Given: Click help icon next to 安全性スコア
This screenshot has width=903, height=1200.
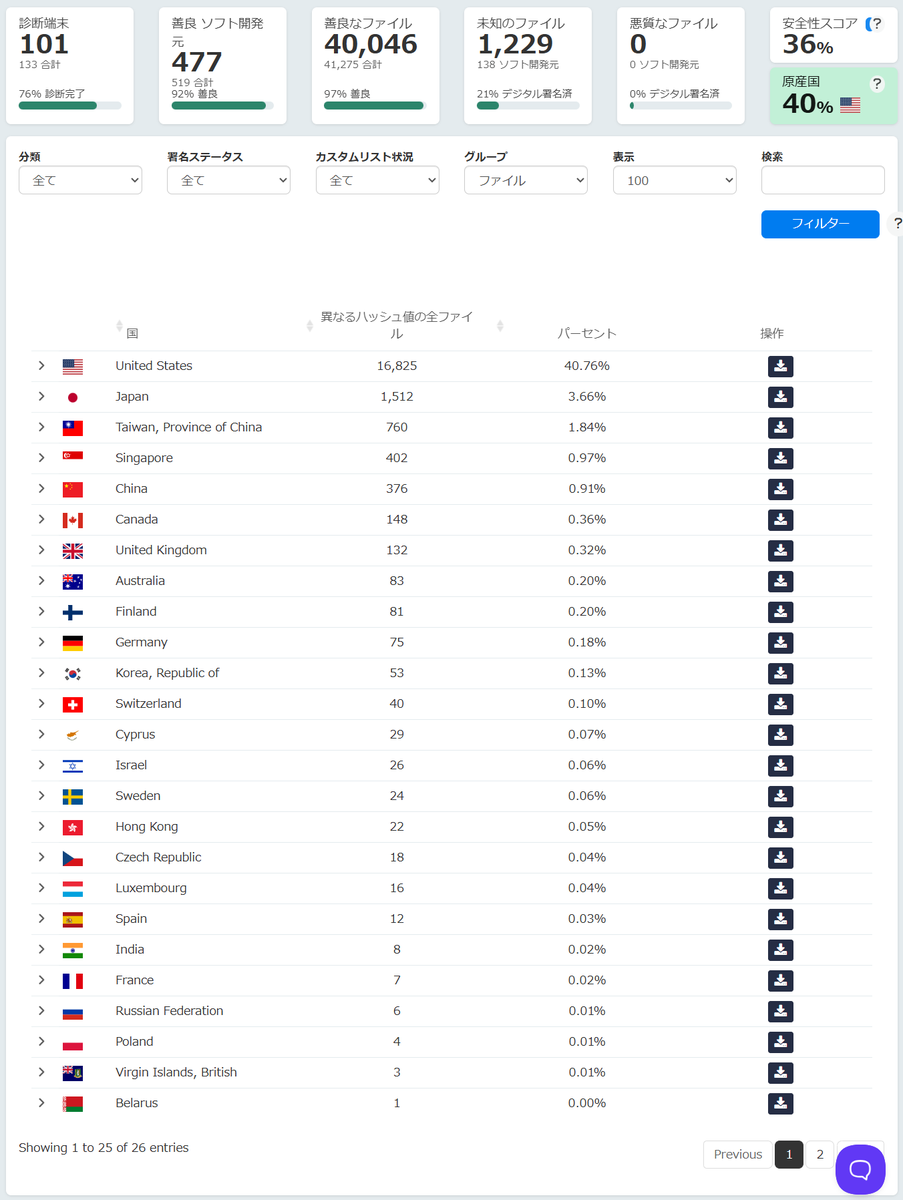Looking at the screenshot, I should (x=876, y=24).
